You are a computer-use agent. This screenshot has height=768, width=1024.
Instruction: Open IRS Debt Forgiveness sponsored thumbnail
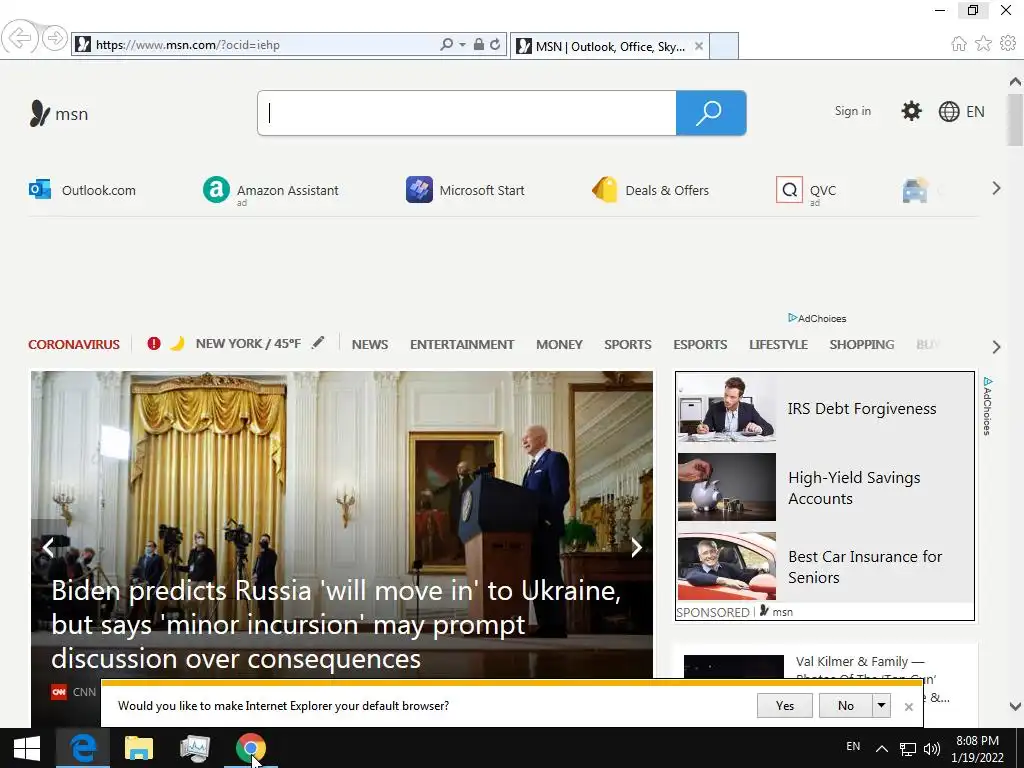[x=727, y=409]
